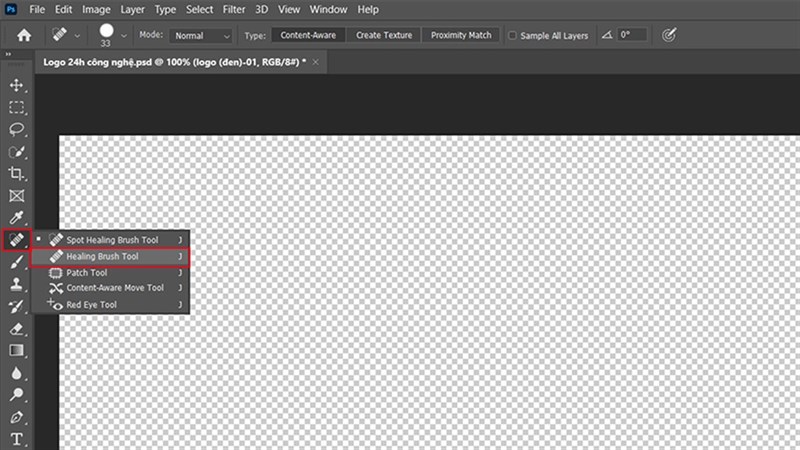Select the Blur tool droplet icon

[16, 373]
